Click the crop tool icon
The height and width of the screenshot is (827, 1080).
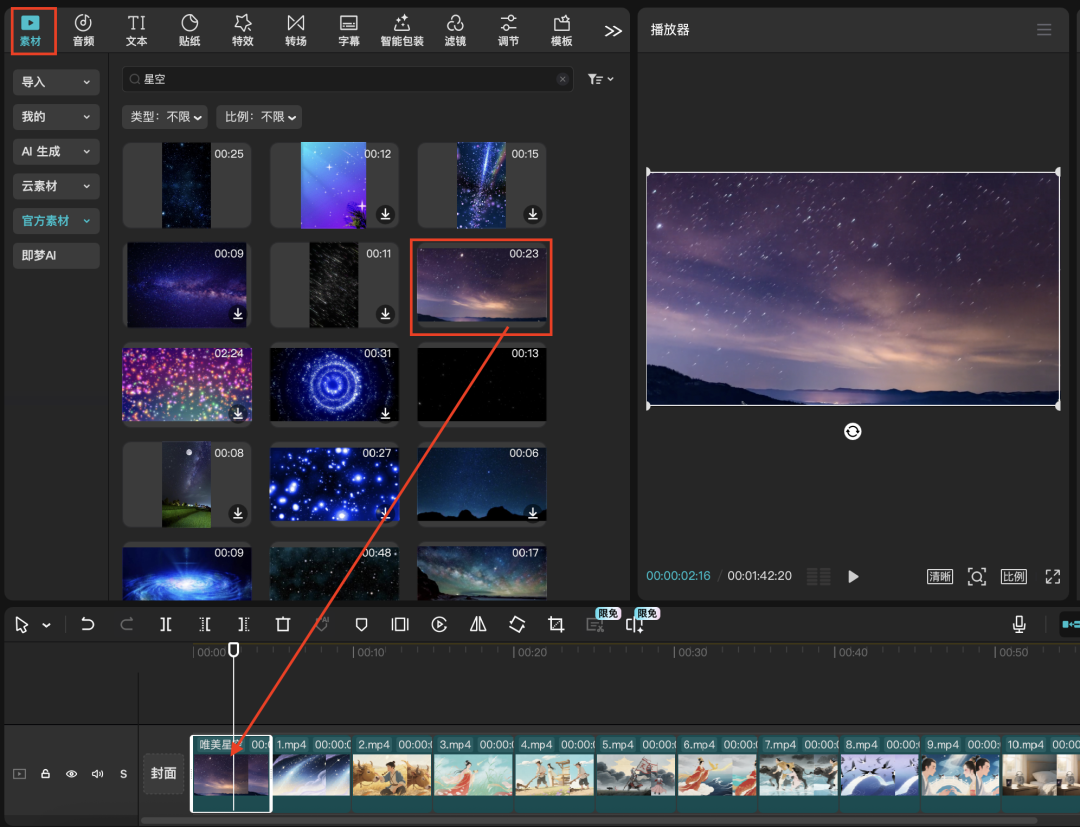coord(556,624)
